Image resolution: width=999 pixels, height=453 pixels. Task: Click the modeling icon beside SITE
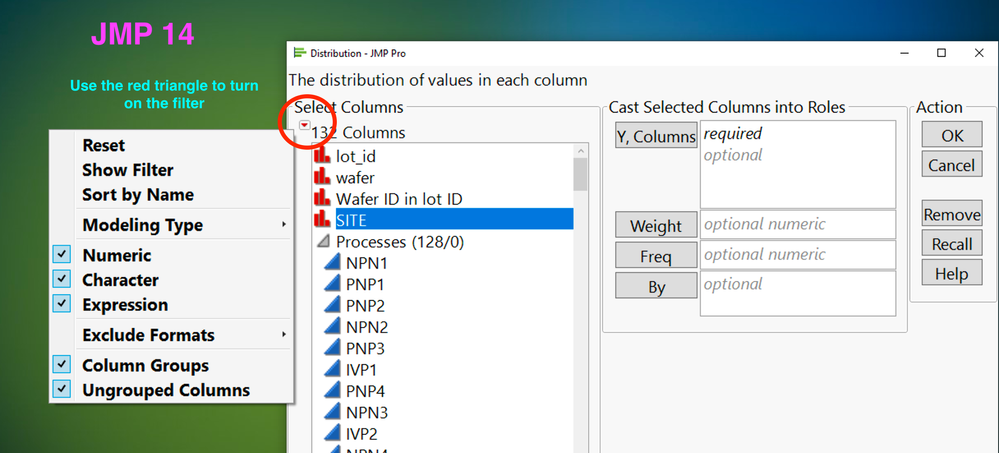click(322, 219)
